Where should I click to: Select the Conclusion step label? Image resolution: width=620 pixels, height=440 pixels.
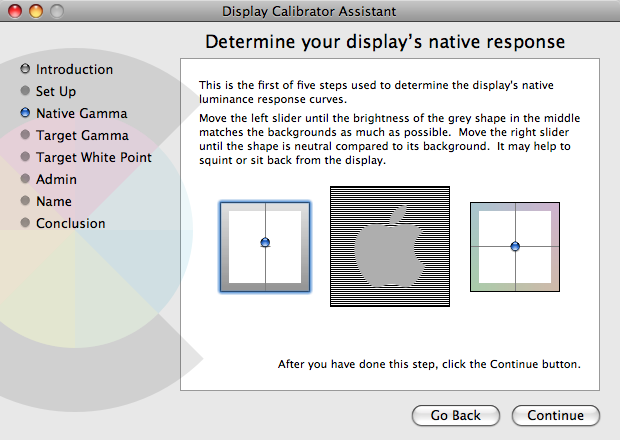(70, 224)
